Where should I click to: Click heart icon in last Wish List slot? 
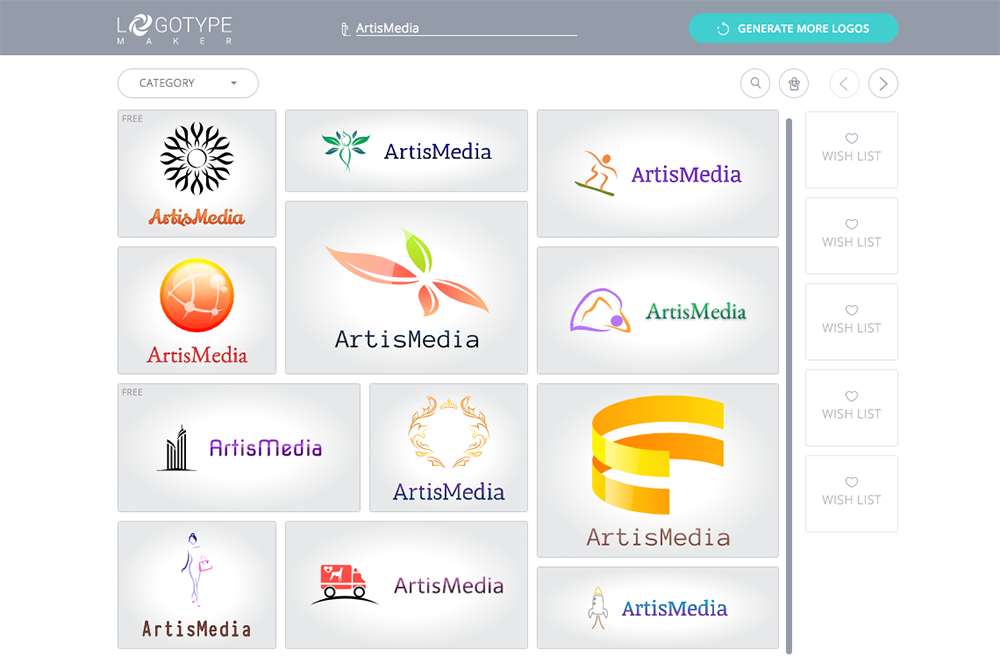[x=851, y=482]
